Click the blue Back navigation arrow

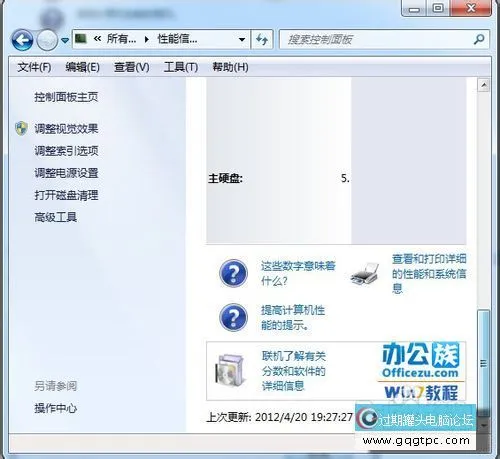click(22, 40)
